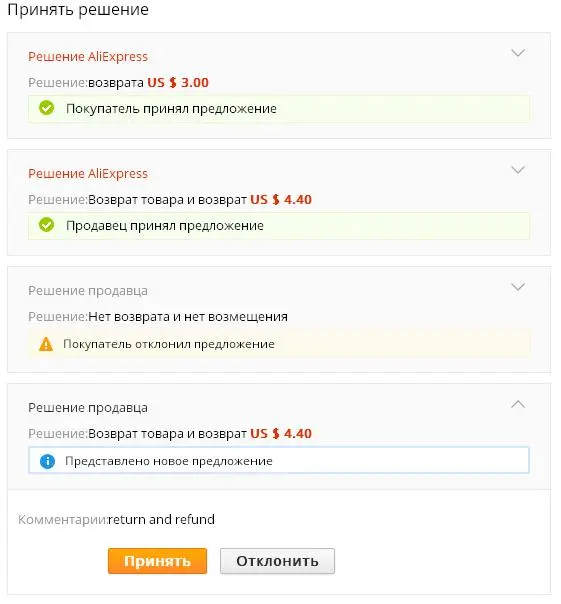Click 'Представлено новое предложение' status box

tap(279, 460)
